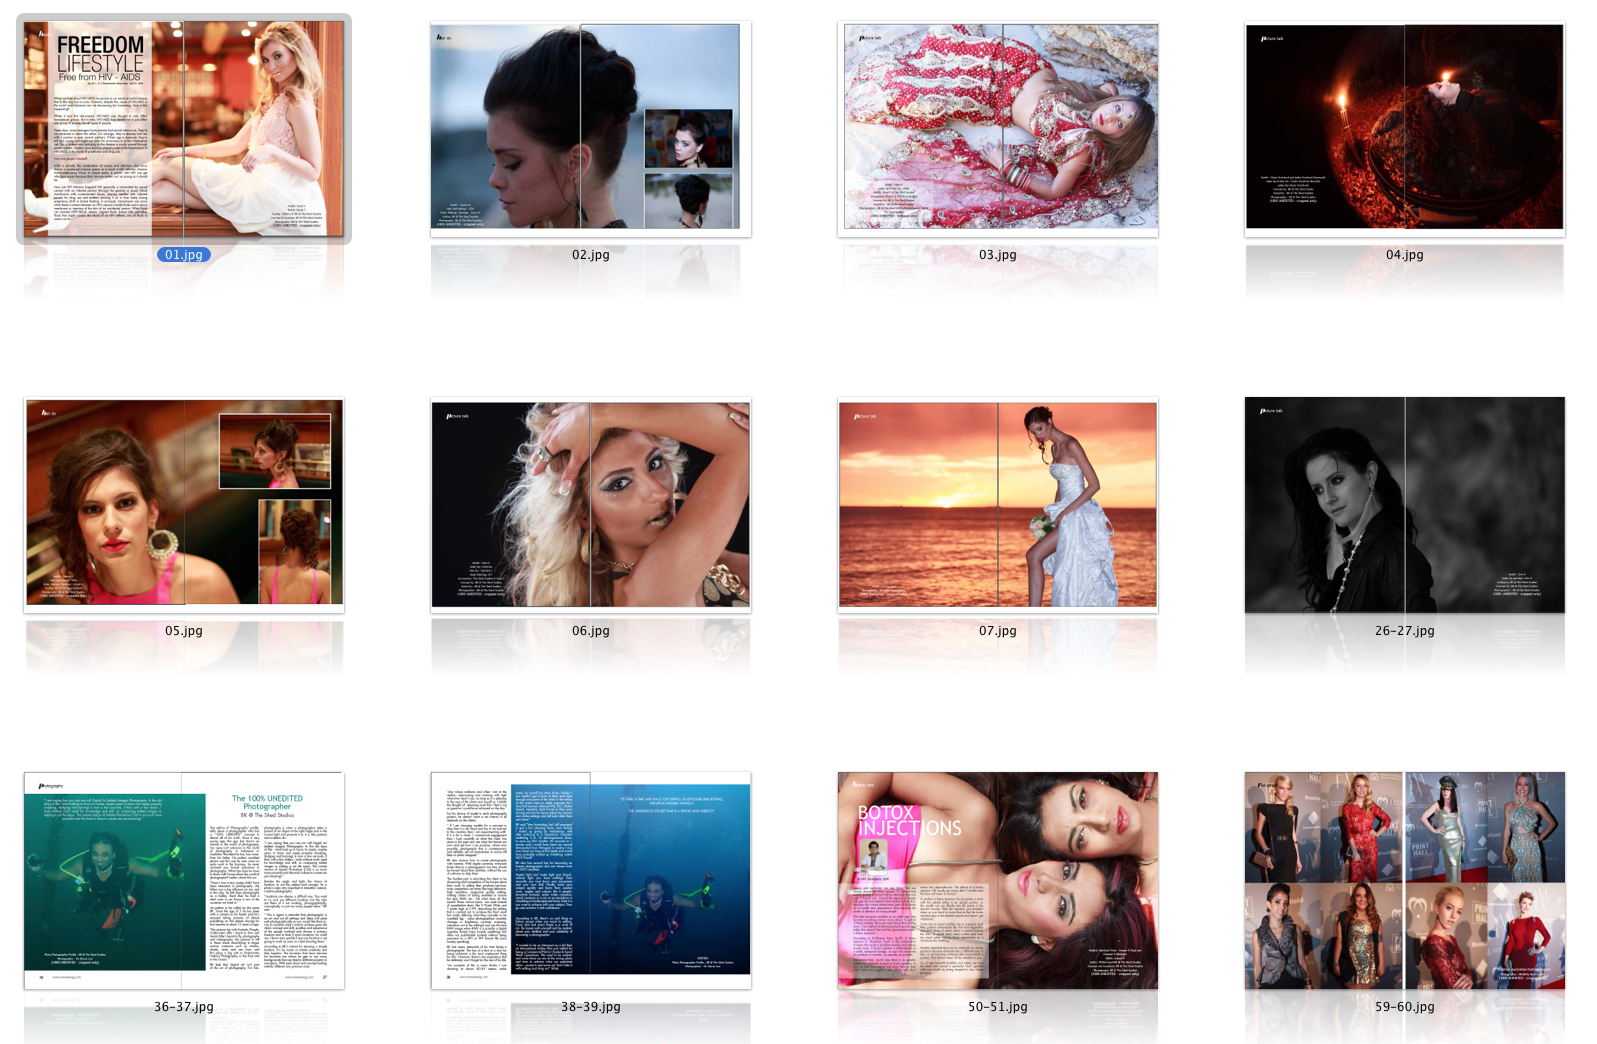Viewport: 1597px width, 1044px height.
Task: Click the 01.jpg filename label
Action: 184,255
